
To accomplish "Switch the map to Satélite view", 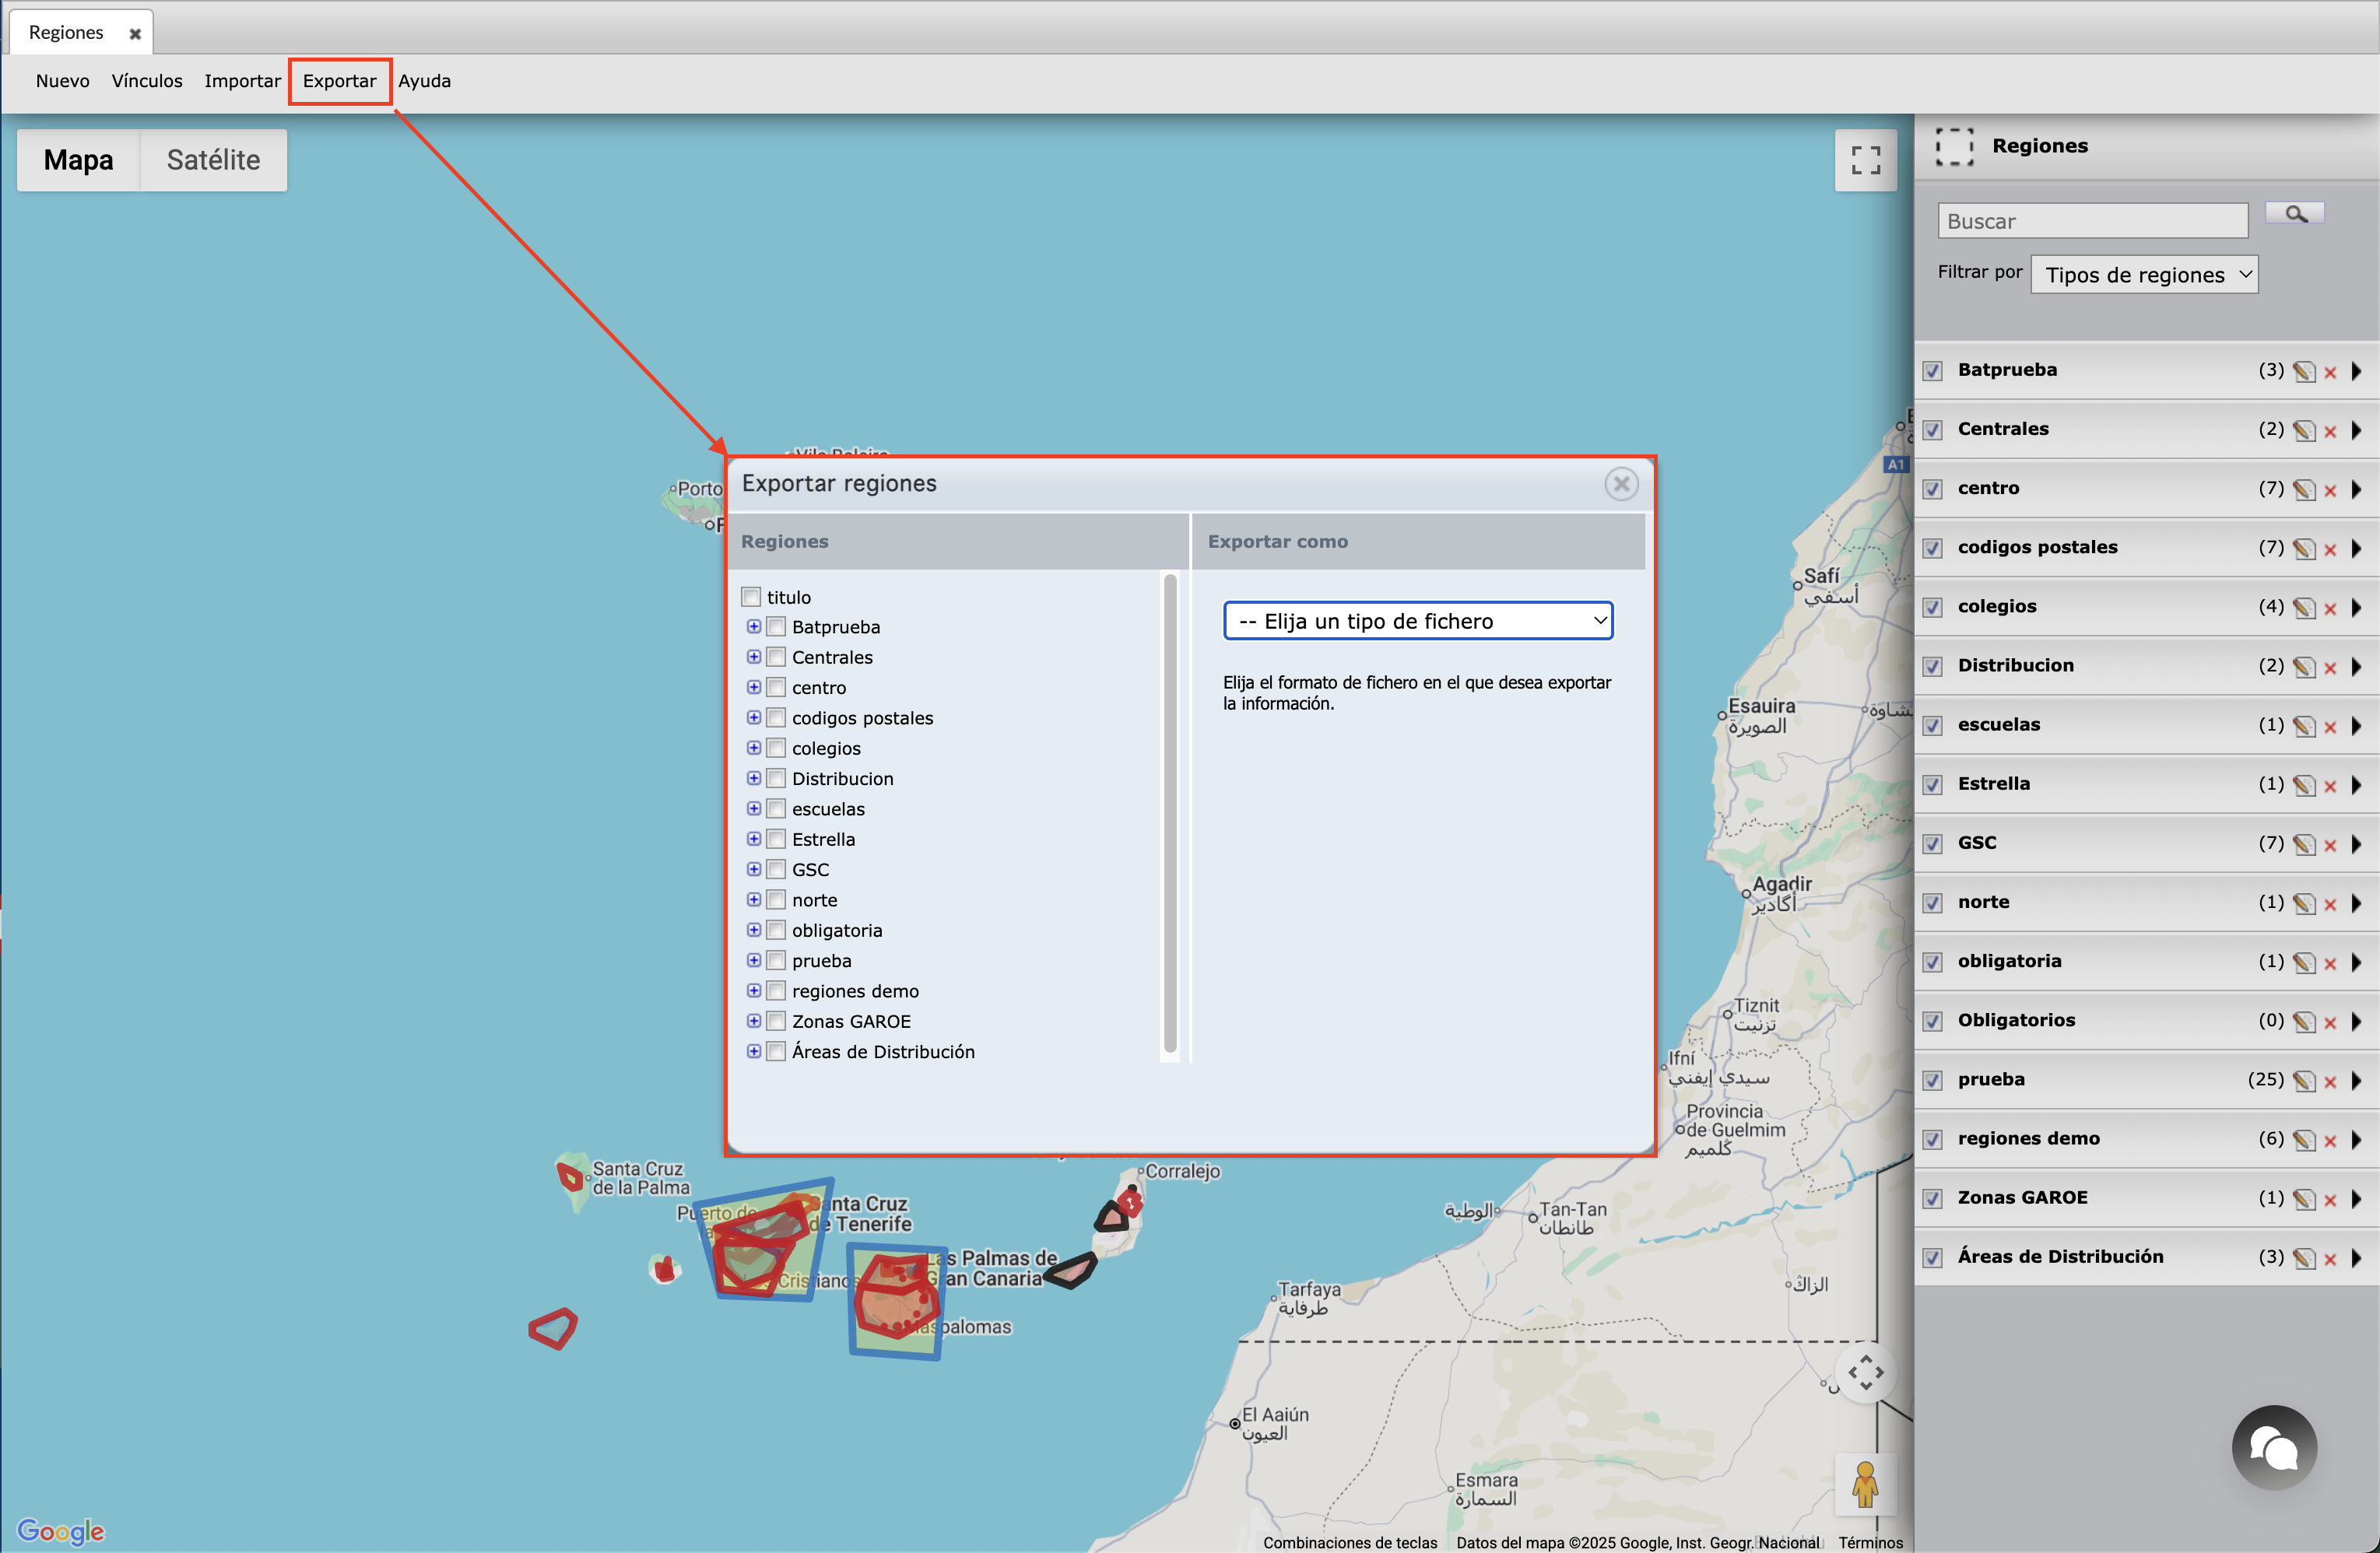I will point(212,159).
